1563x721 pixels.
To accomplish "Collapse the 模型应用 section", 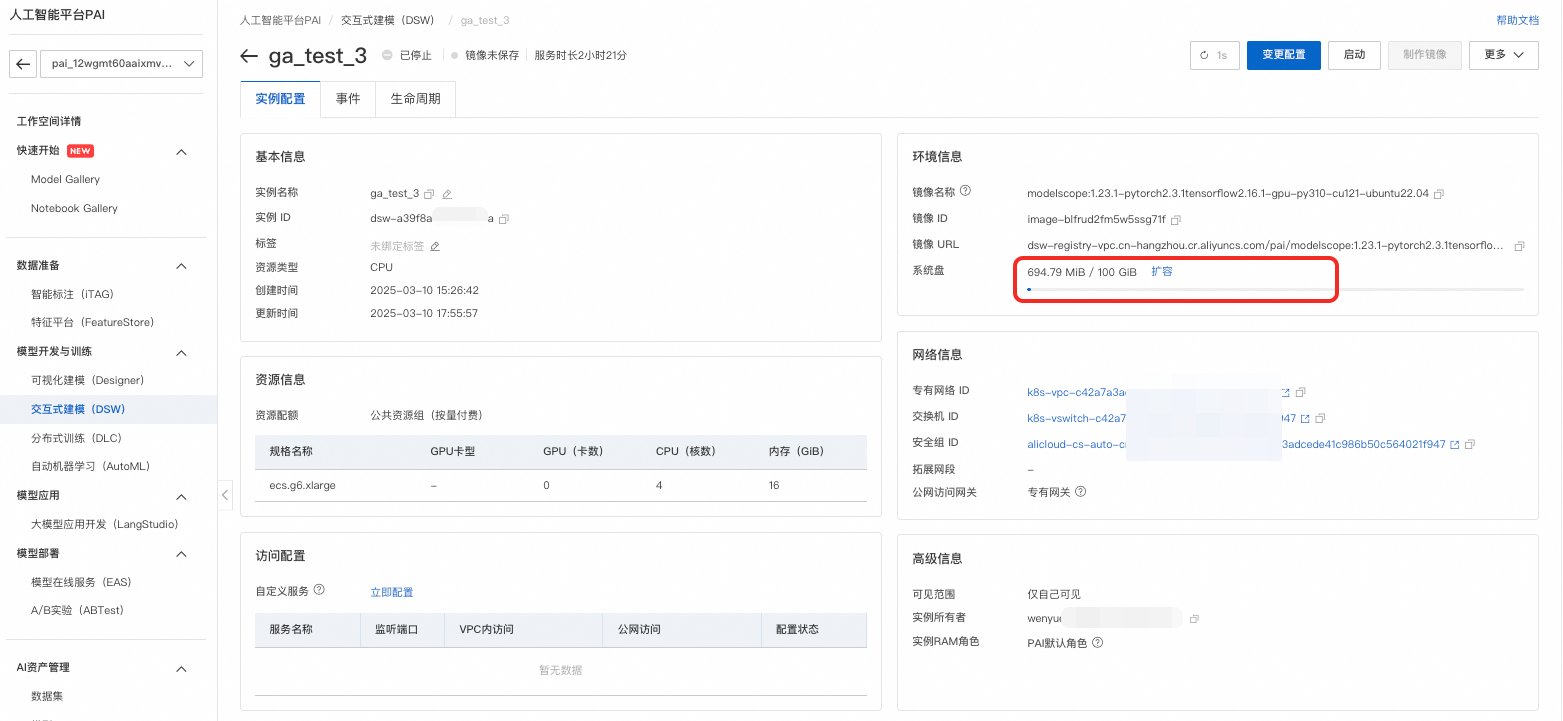I will tap(181, 497).
